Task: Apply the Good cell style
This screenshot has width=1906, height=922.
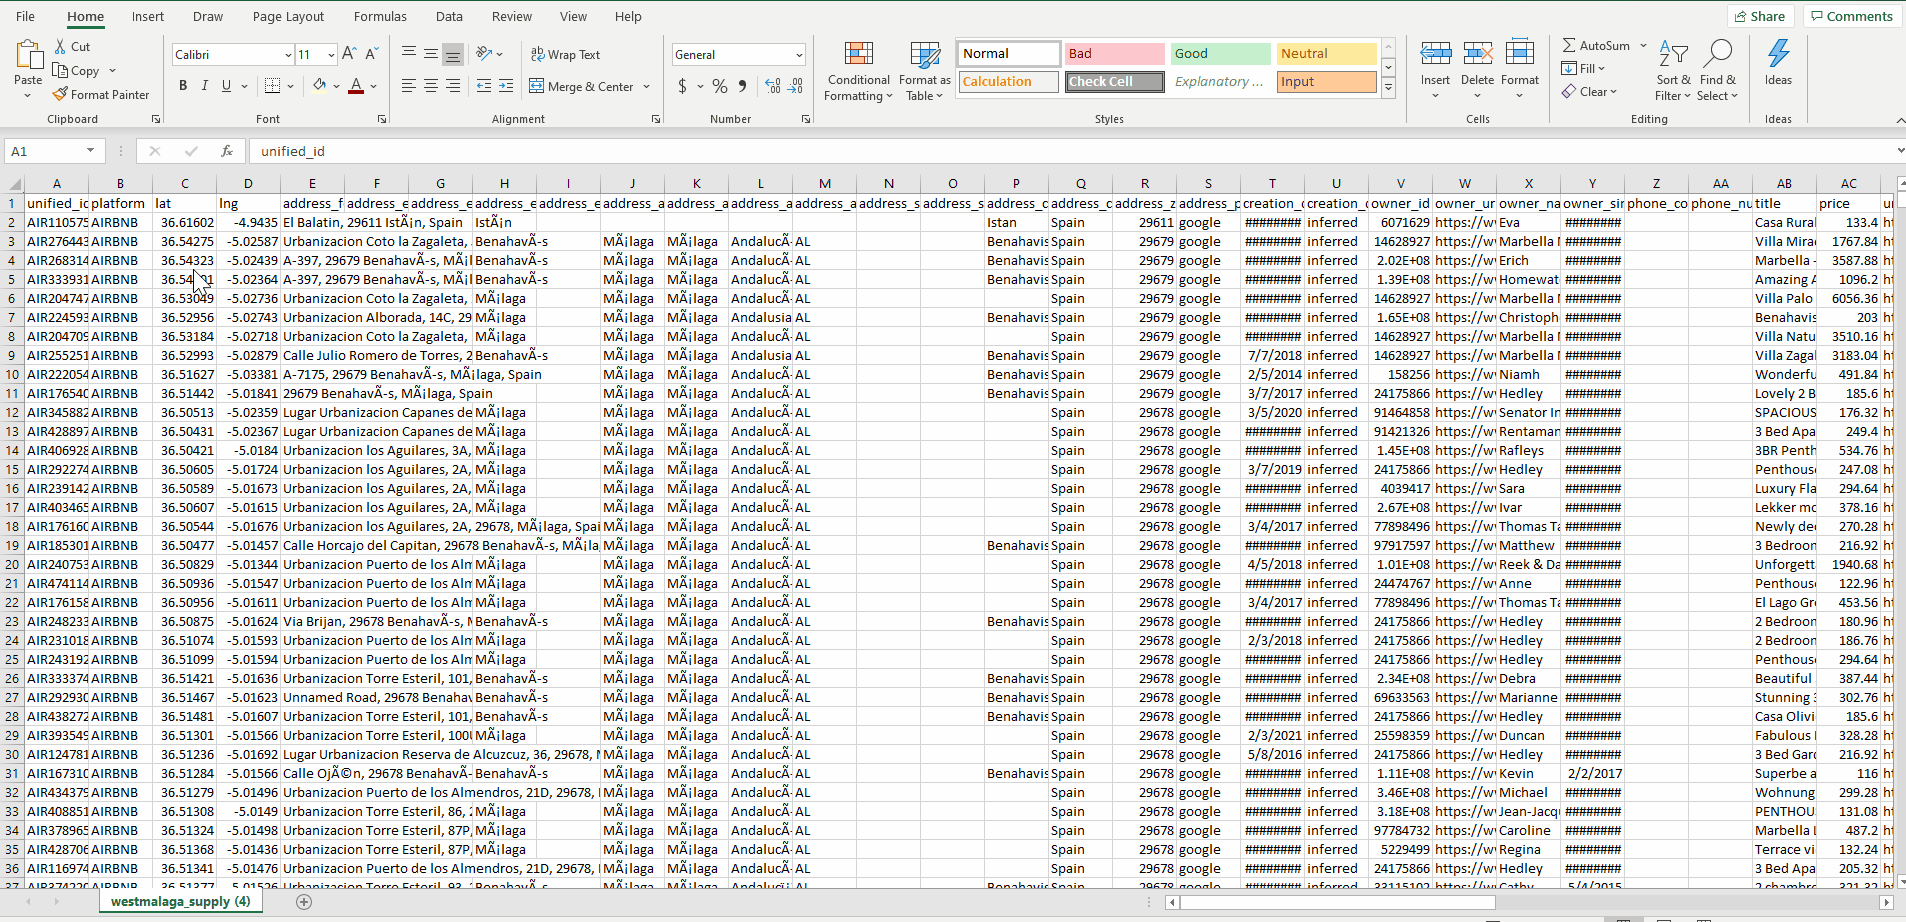Action: 1220,54
